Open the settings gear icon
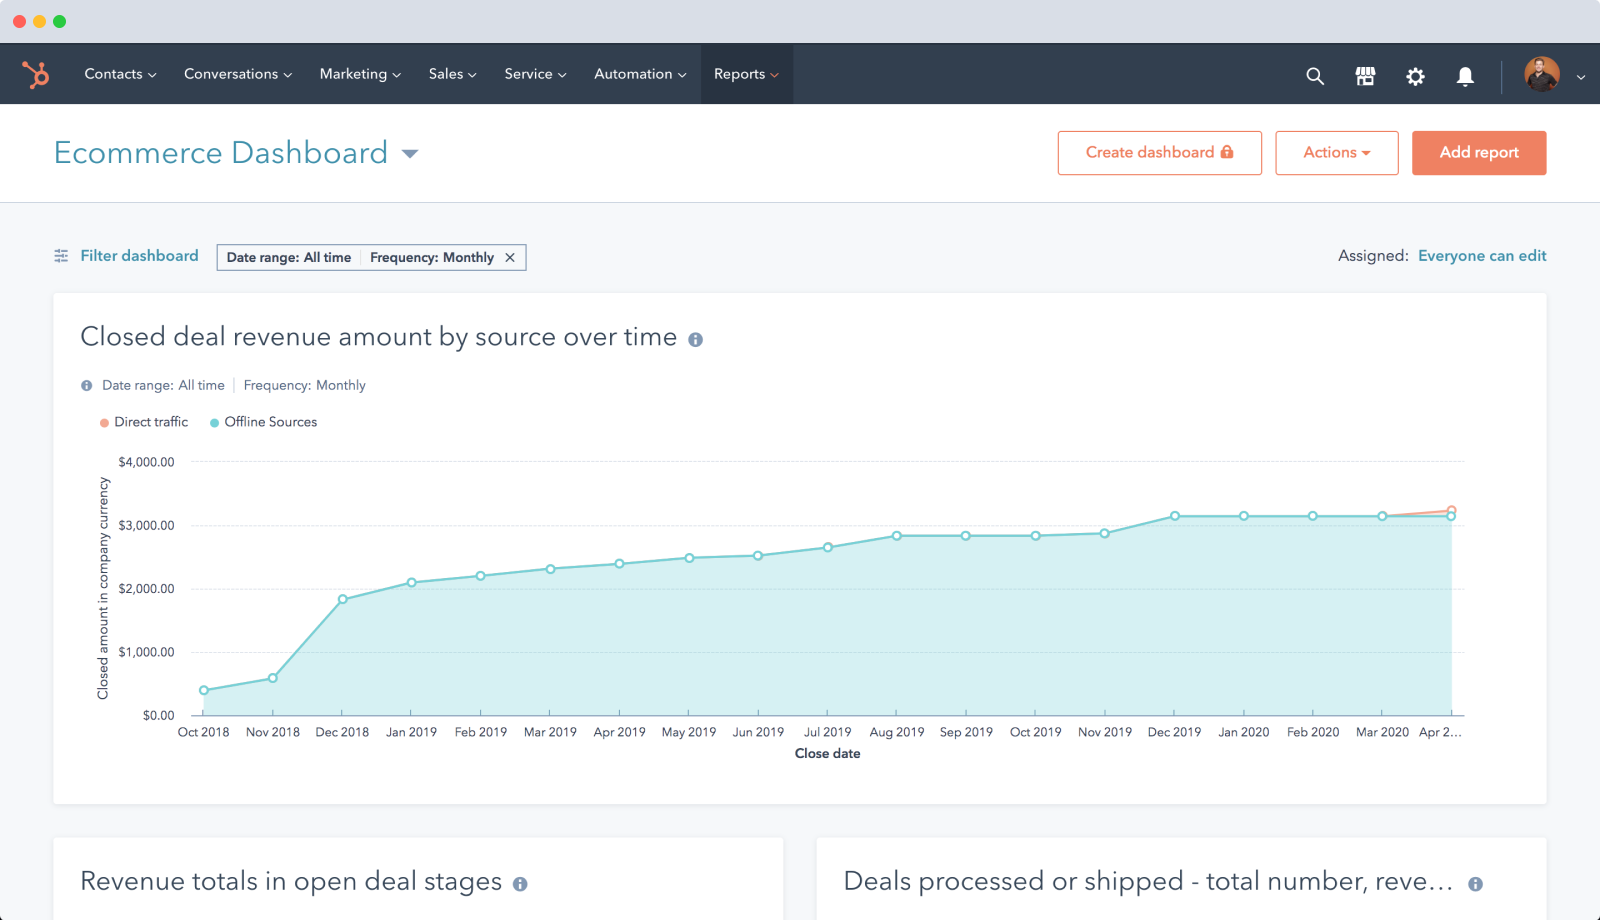The height and width of the screenshot is (920, 1600). click(x=1415, y=76)
